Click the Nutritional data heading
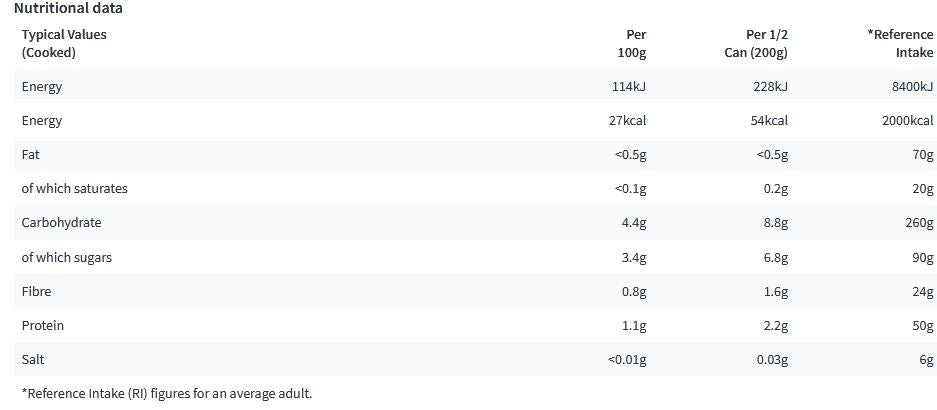This screenshot has width=937, height=410. click(68, 8)
